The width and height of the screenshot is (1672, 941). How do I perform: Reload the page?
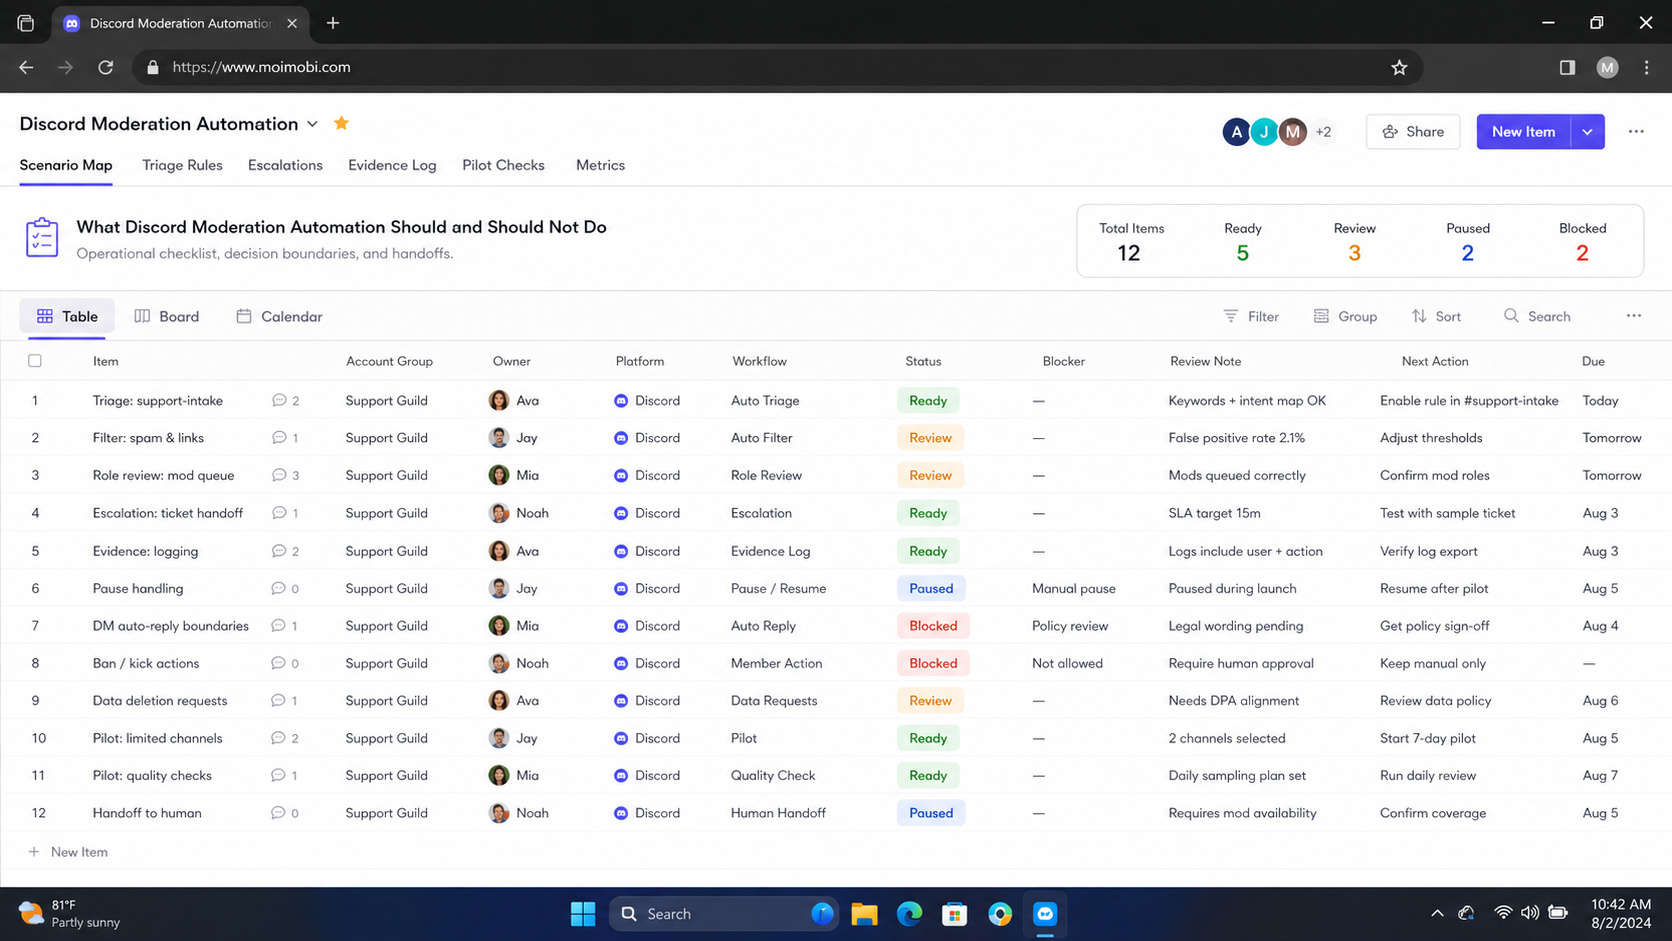click(105, 67)
